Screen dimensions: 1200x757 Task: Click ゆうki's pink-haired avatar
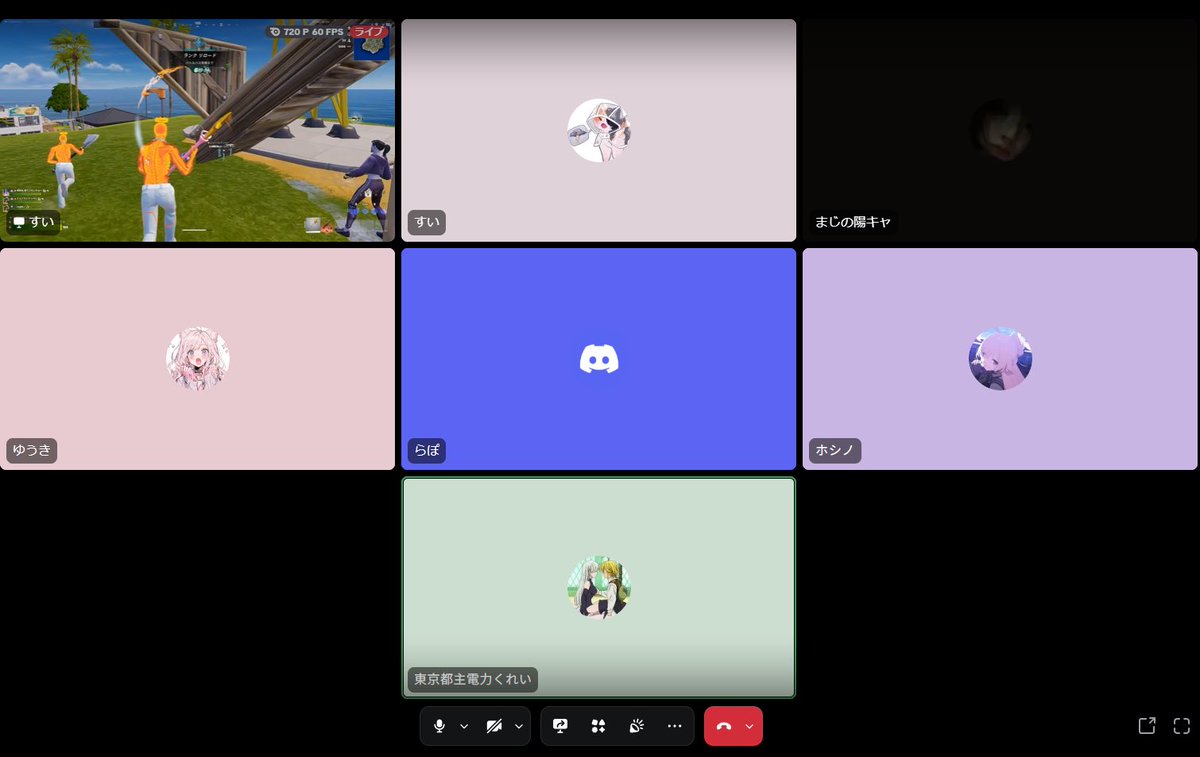tap(198, 359)
